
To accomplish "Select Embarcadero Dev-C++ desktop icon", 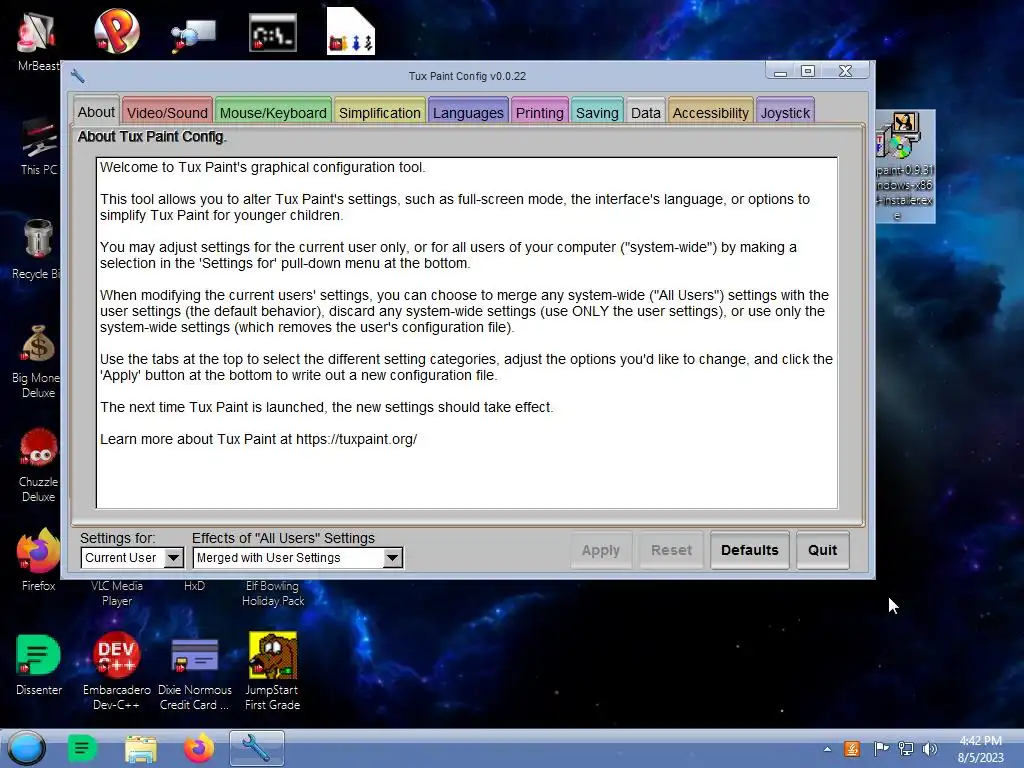I will [116, 671].
